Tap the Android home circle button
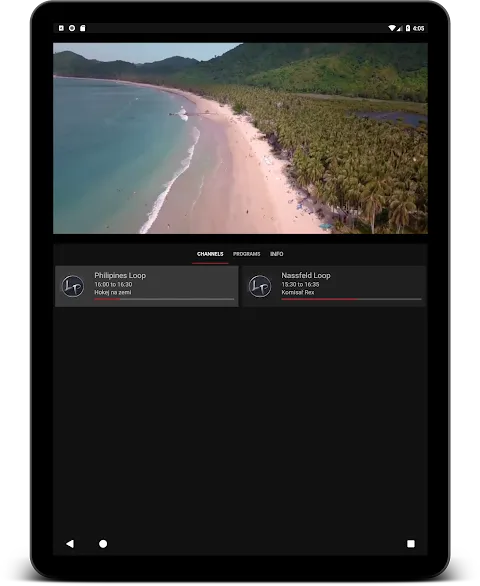 click(x=103, y=544)
